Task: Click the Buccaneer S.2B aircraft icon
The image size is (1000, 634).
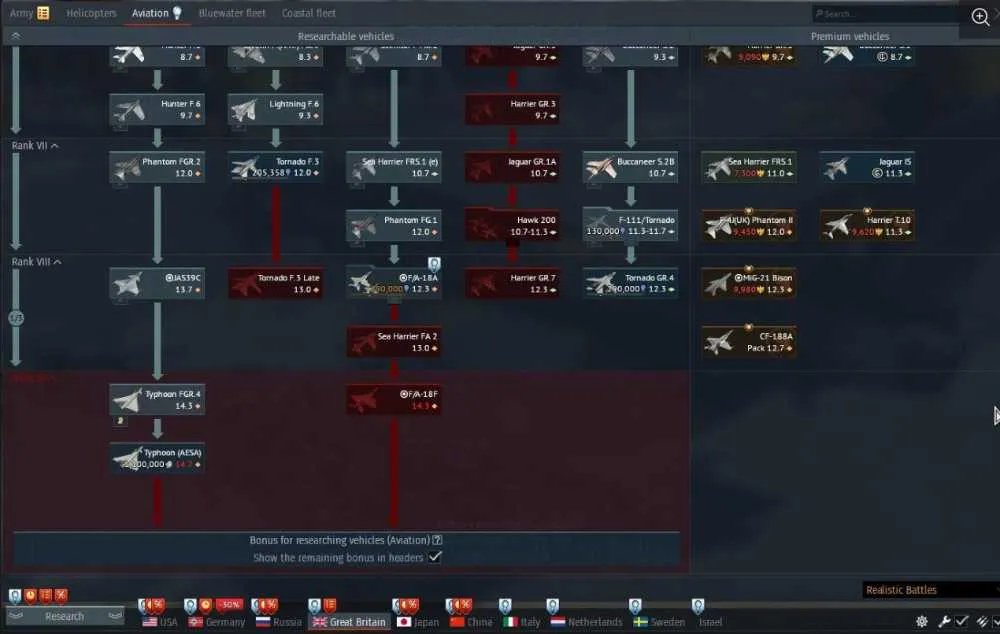Action: click(600, 168)
